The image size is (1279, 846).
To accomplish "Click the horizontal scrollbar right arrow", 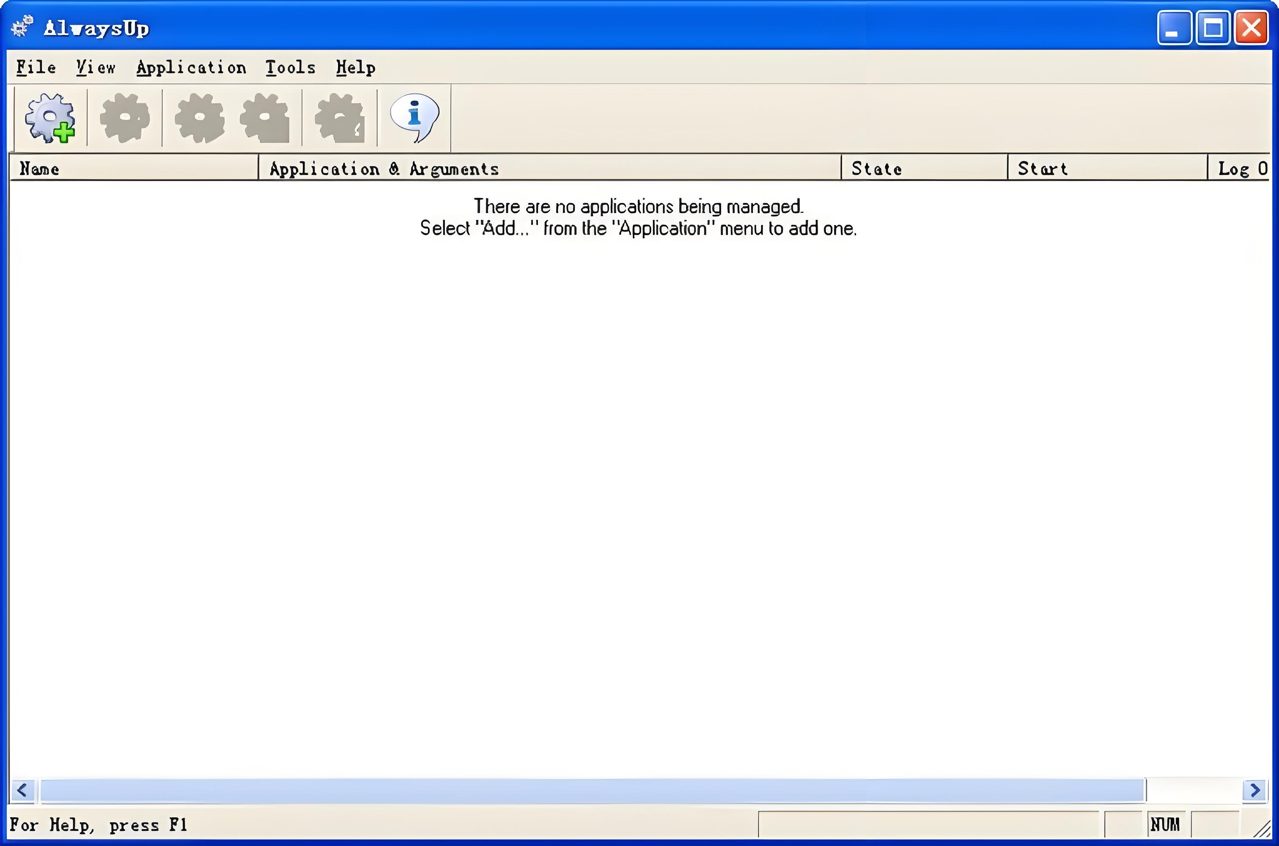I will [1255, 790].
